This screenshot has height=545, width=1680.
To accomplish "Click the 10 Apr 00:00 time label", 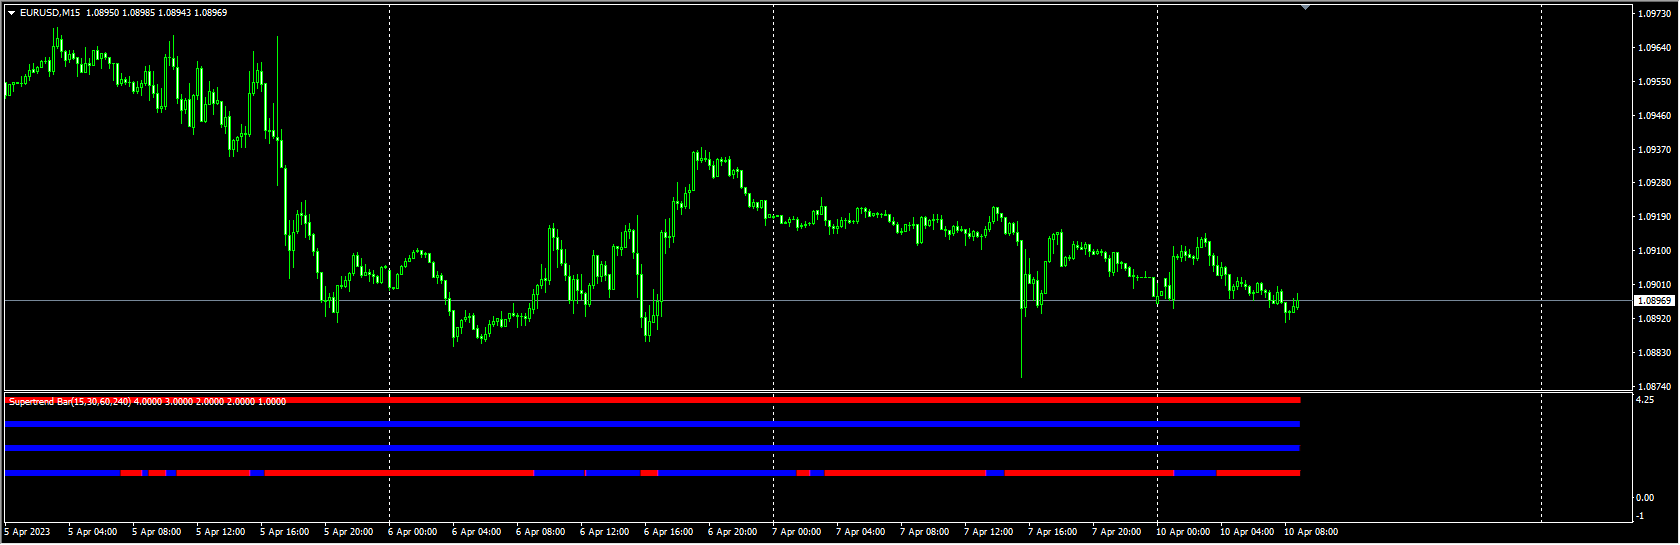I will [1182, 532].
